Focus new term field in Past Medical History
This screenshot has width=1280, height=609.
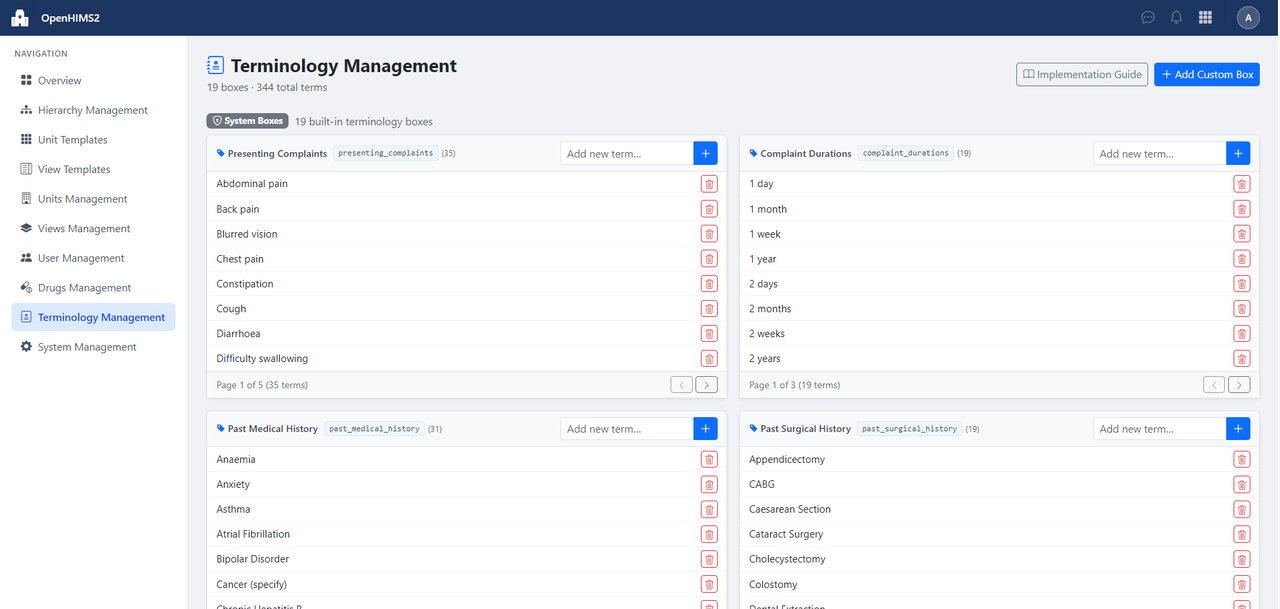(627, 428)
